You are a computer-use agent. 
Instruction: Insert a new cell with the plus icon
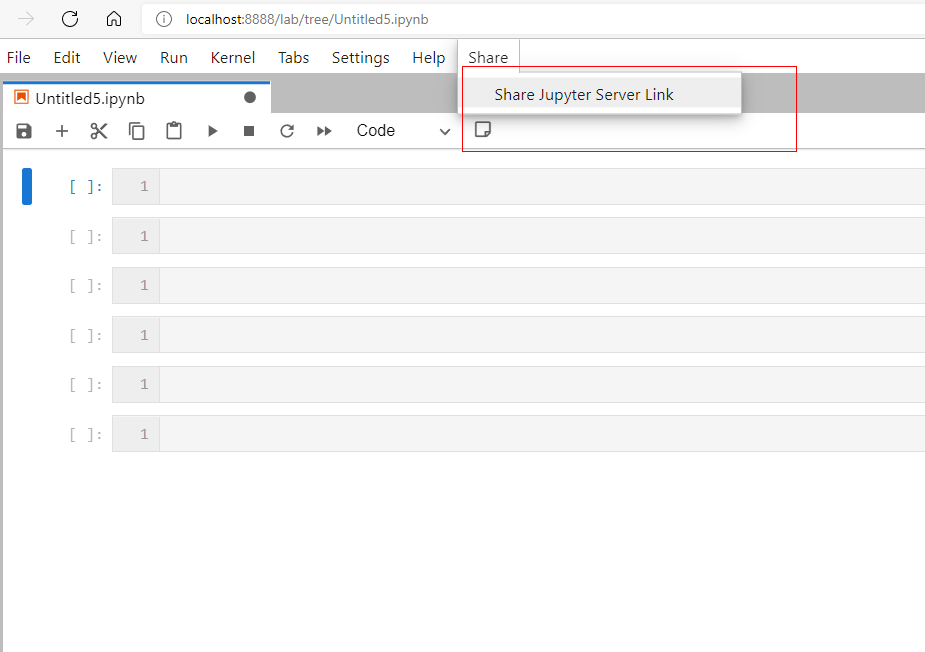click(x=61, y=131)
